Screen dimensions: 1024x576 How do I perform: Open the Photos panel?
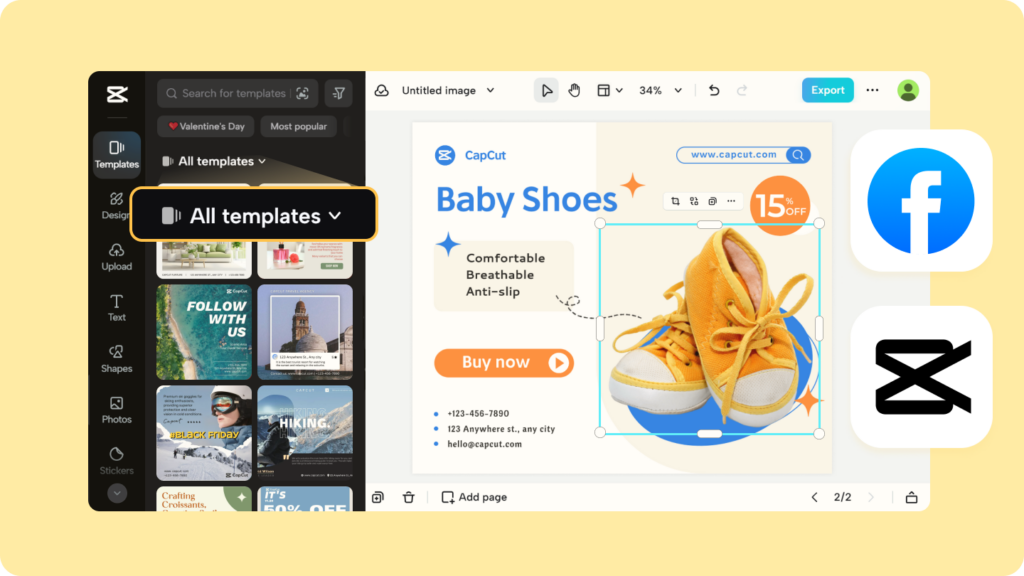(x=117, y=409)
